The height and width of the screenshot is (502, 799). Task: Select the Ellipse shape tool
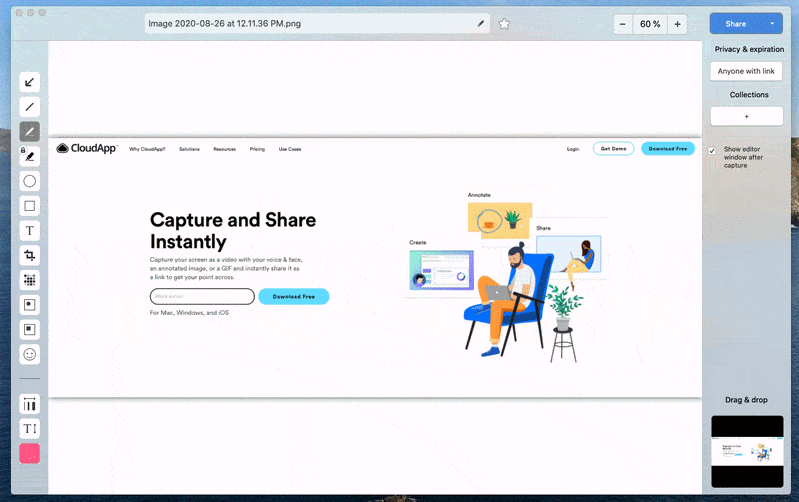click(x=30, y=181)
